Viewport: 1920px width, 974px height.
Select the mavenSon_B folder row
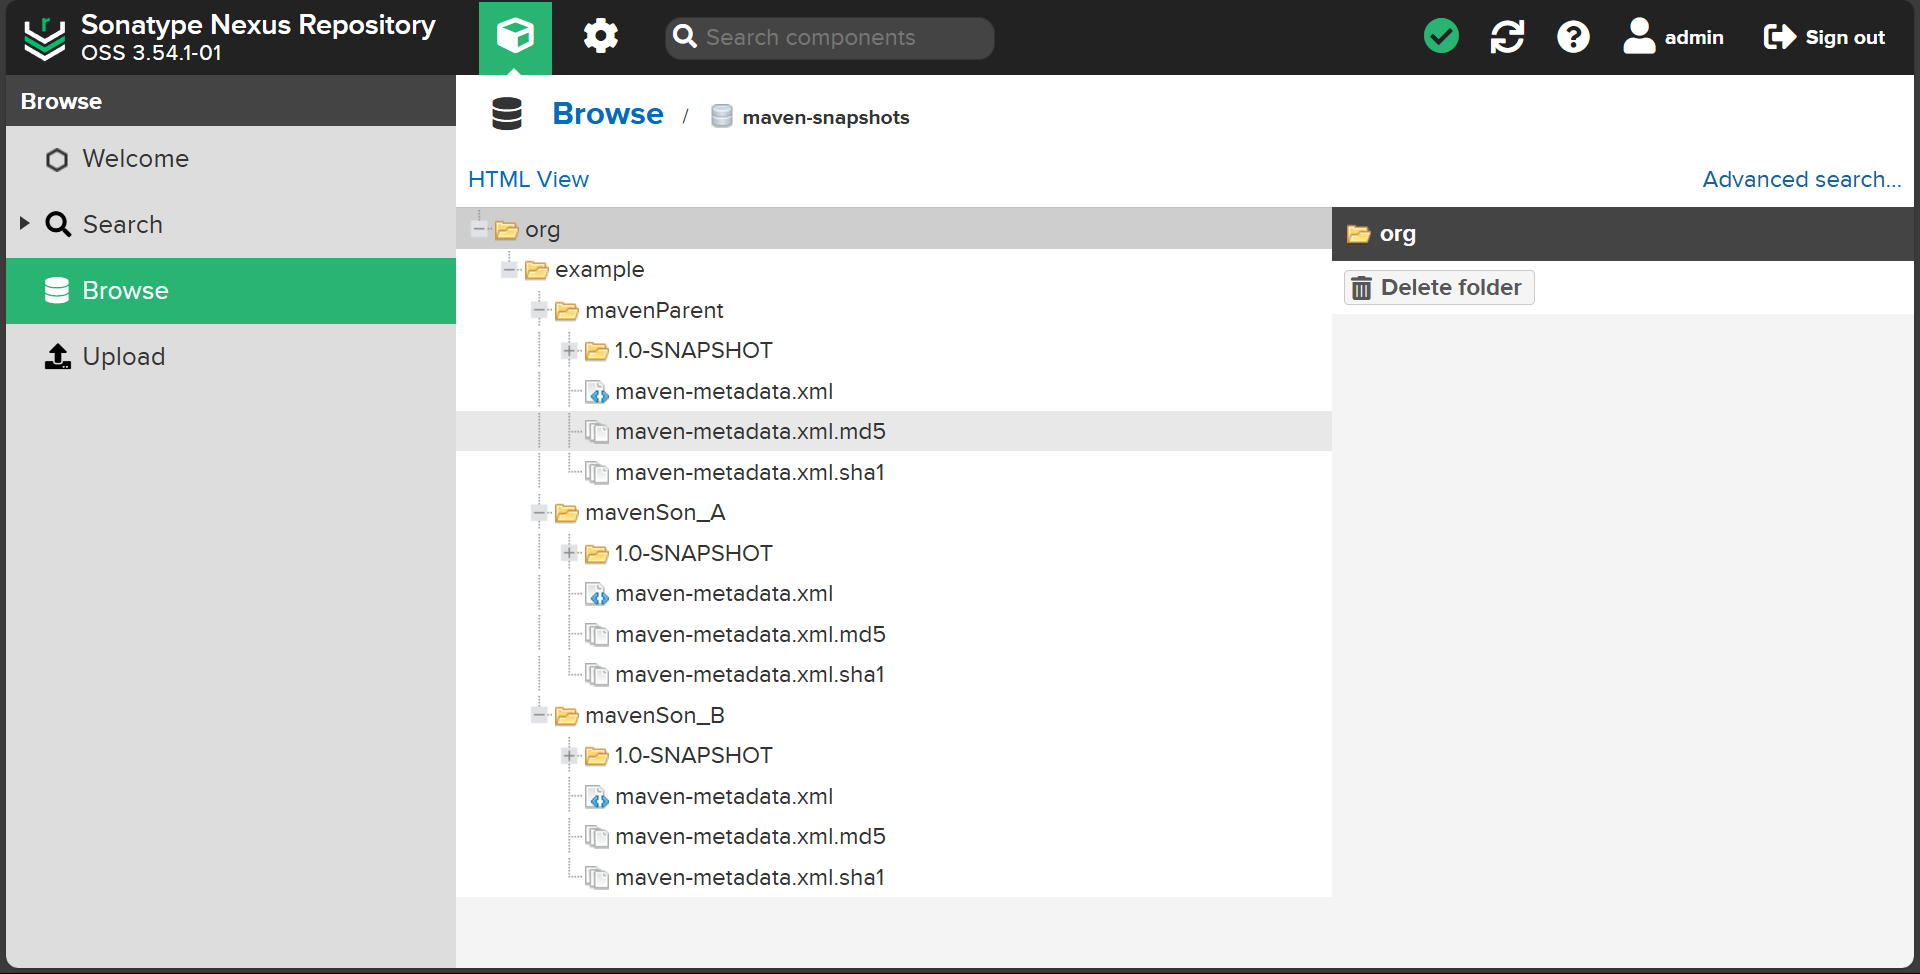[x=894, y=715]
